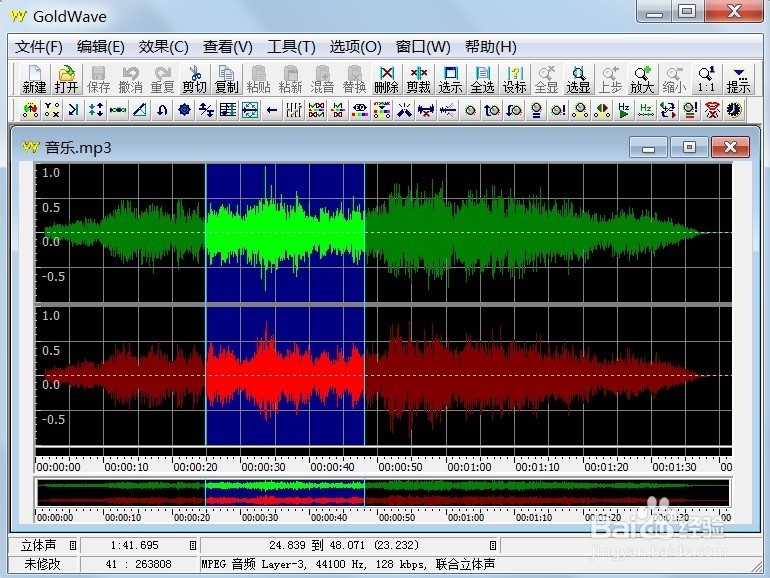Screen dimensions: 770x578
Task: Click the 粘贴 (Paste) toolbar icon
Action: [x=258, y=80]
